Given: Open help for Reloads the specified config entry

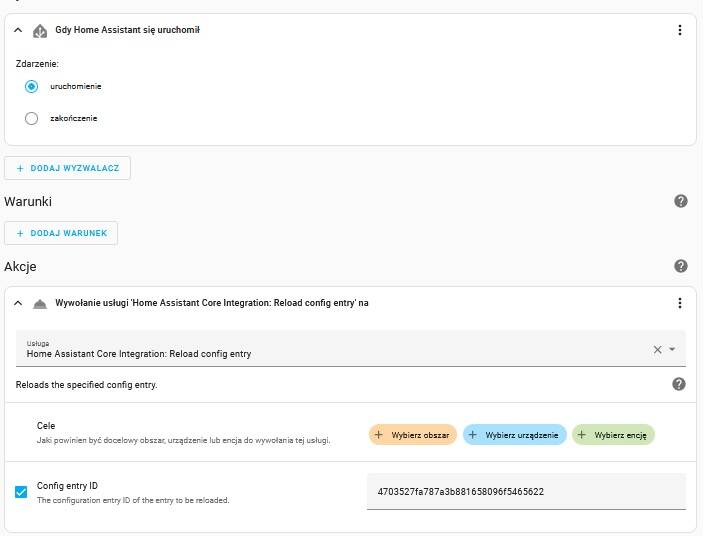Looking at the screenshot, I should click(679, 384).
